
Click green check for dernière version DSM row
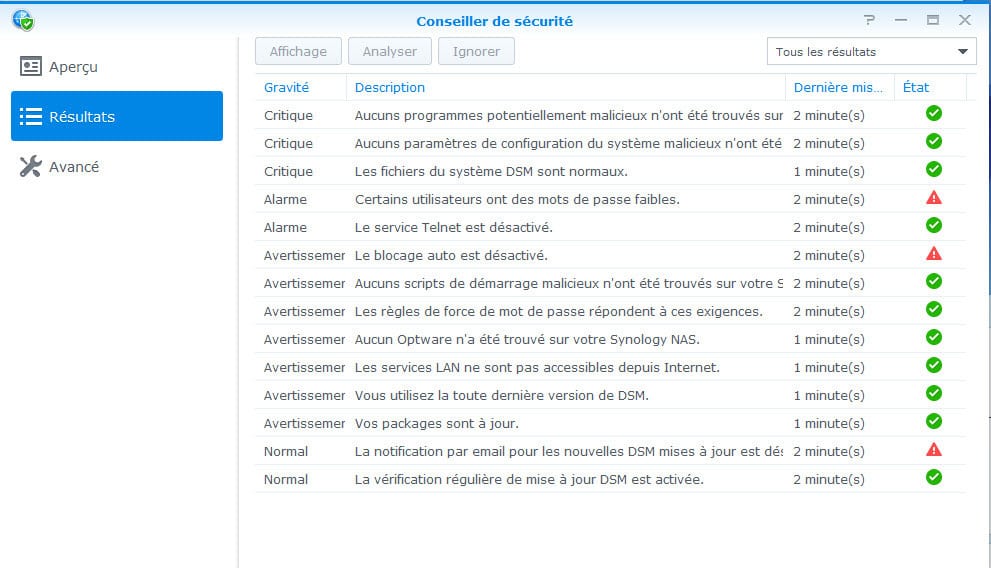click(933, 393)
